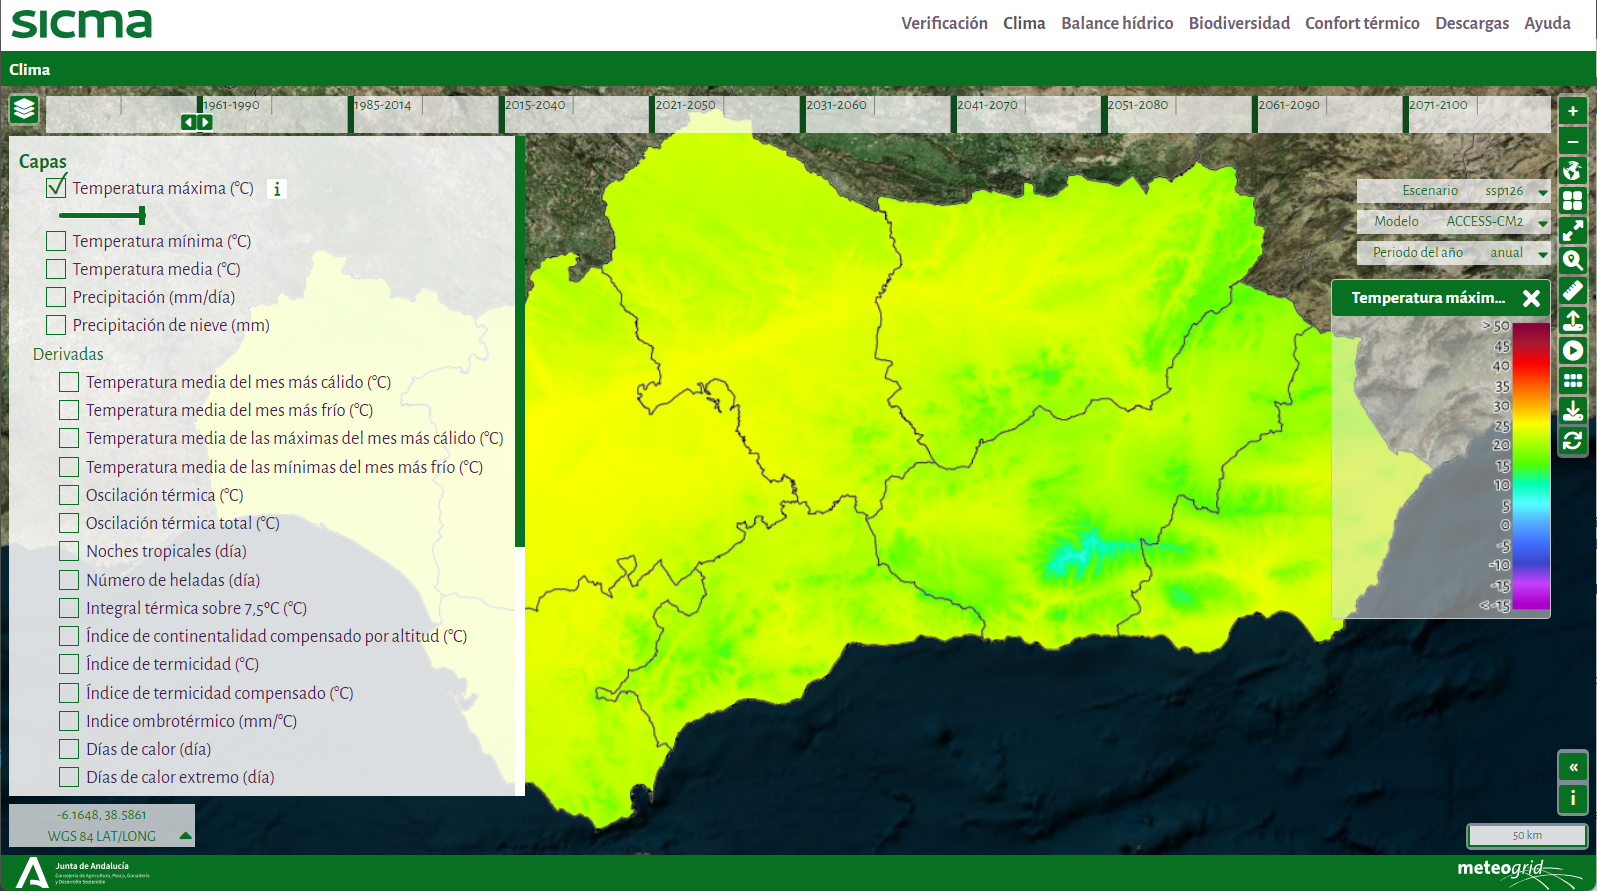Enable Temperatura media (°C) layer
Viewport: 1597px width, 891px height.
point(56,269)
